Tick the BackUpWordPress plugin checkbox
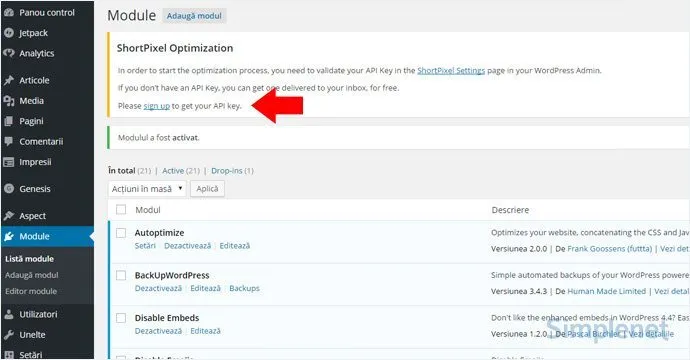This screenshot has width=690, height=360. (121, 276)
